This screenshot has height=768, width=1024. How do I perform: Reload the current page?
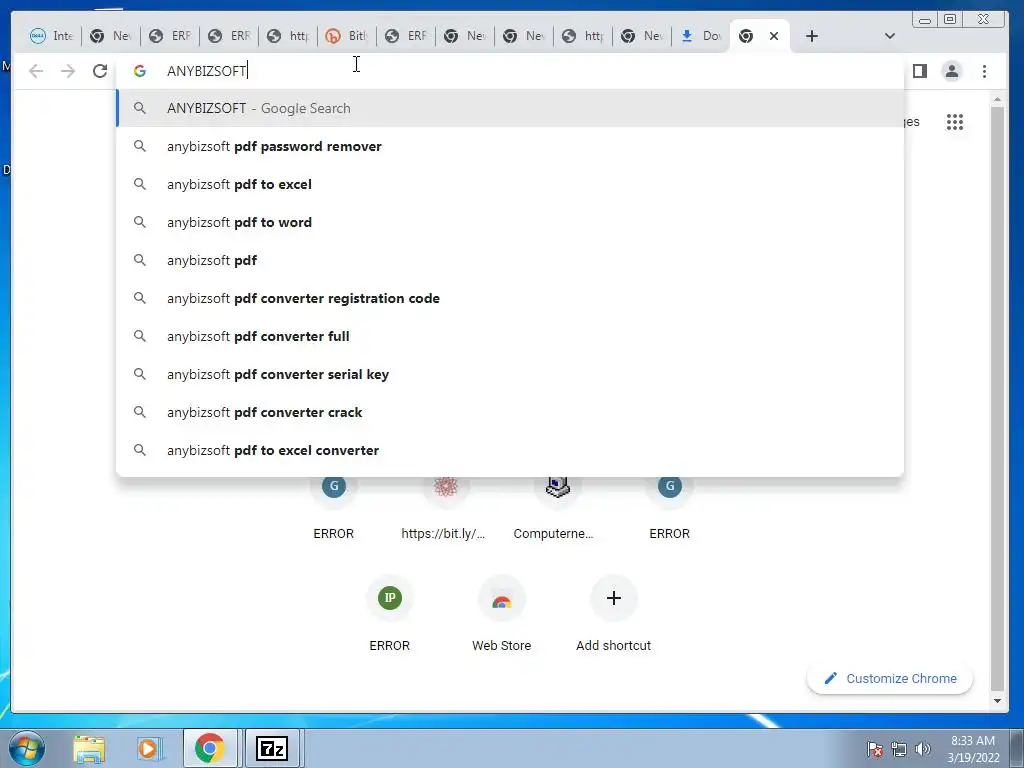click(100, 71)
